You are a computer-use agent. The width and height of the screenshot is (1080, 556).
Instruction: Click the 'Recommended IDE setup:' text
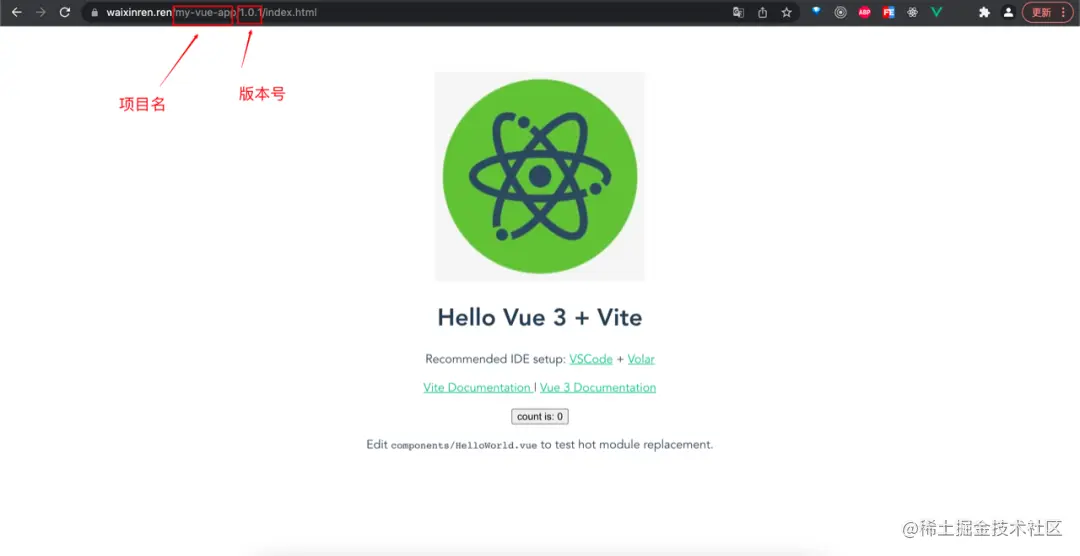(x=496, y=359)
